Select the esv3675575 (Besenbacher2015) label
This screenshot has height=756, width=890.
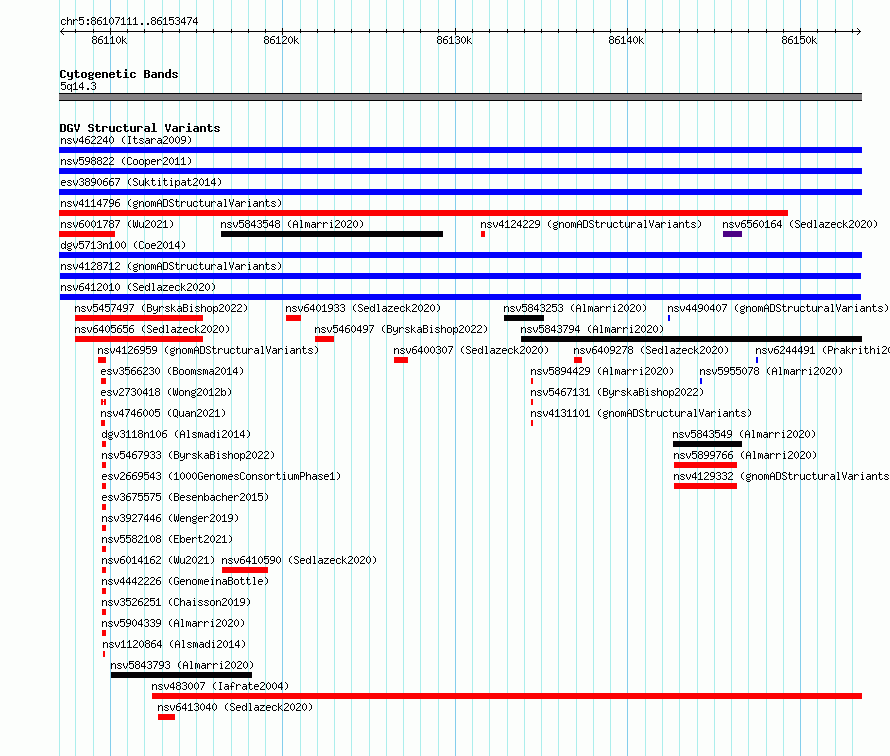[185, 497]
